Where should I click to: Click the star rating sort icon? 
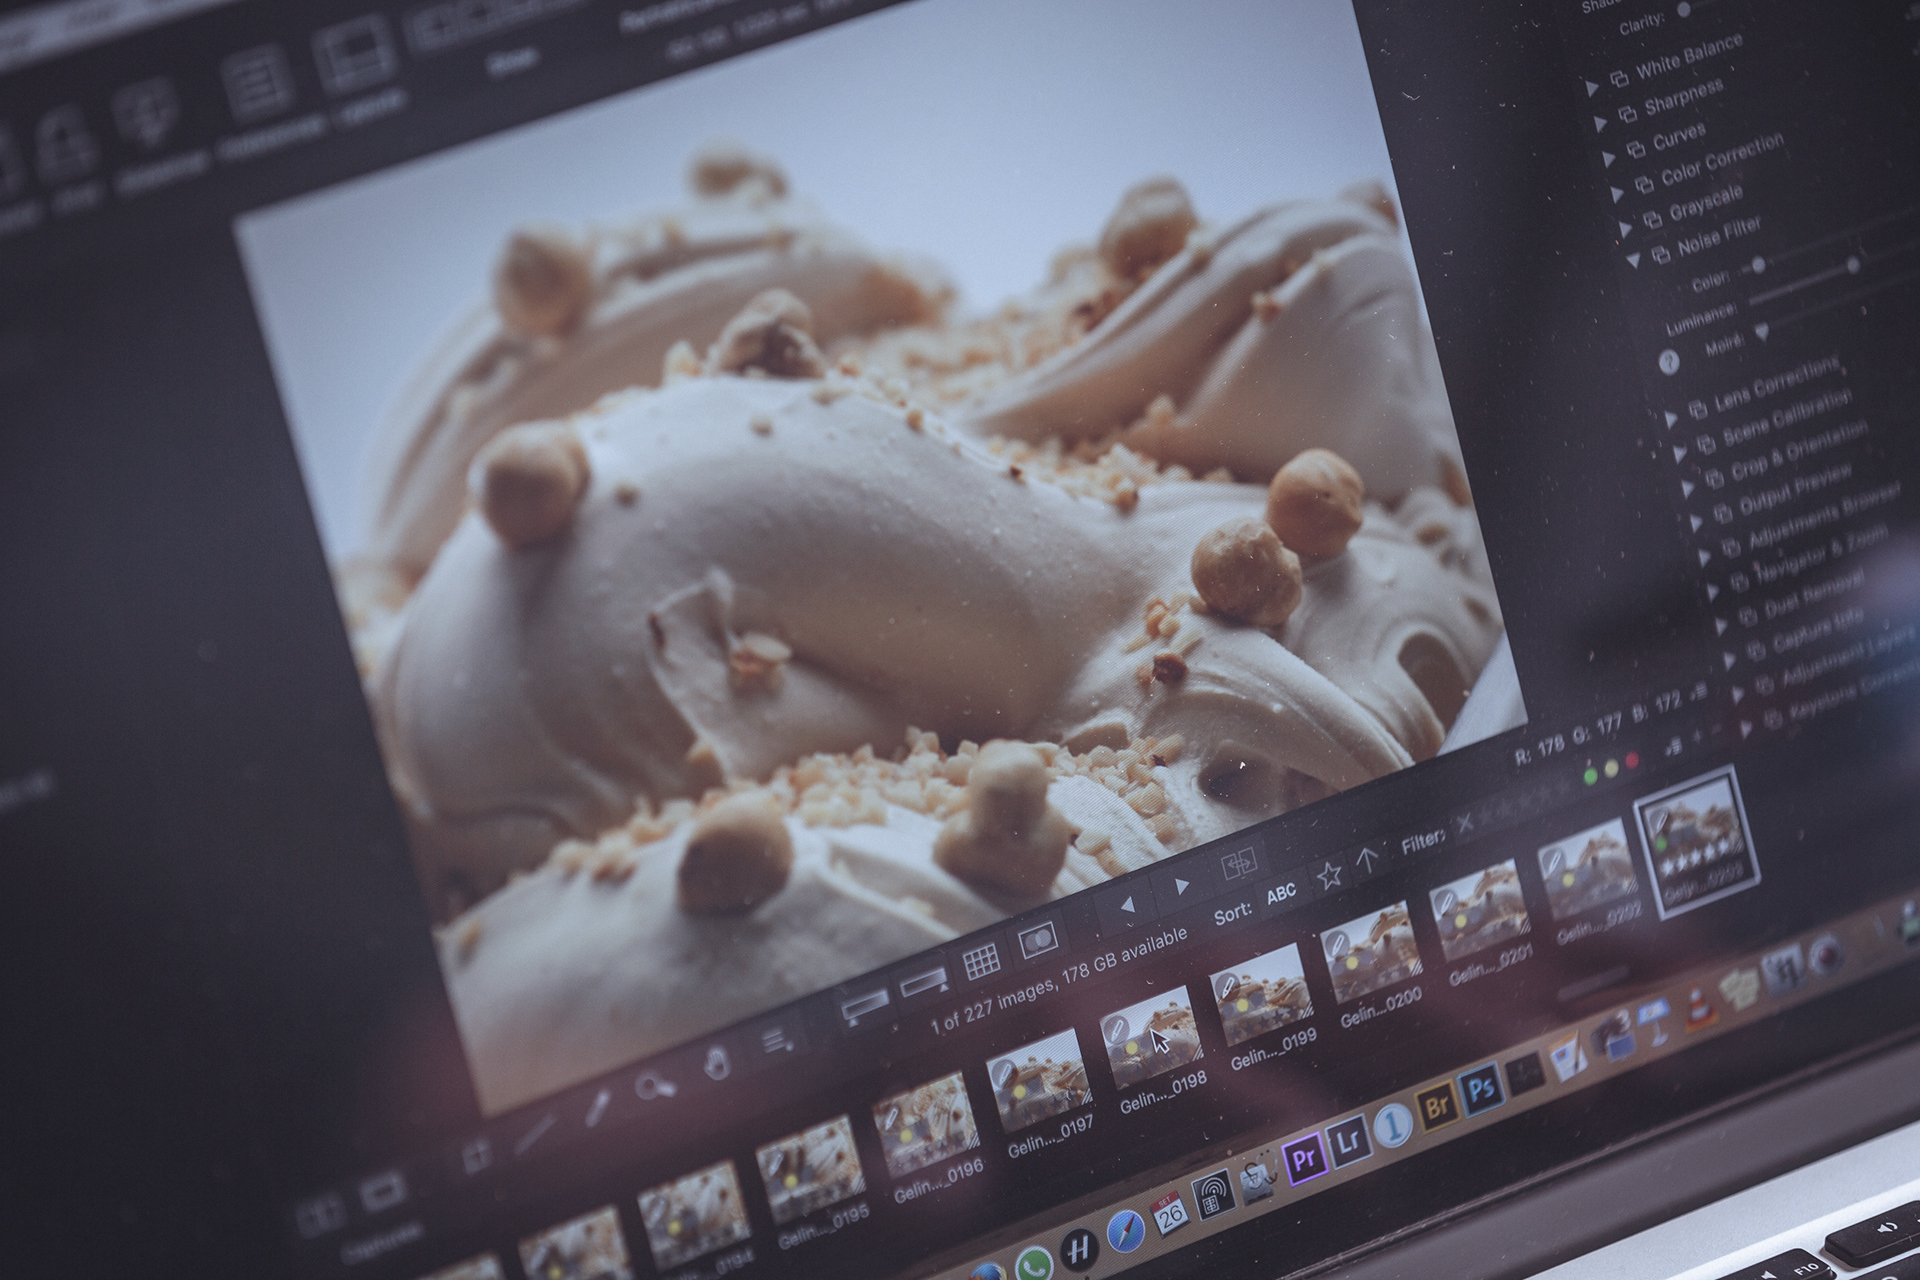1328,876
